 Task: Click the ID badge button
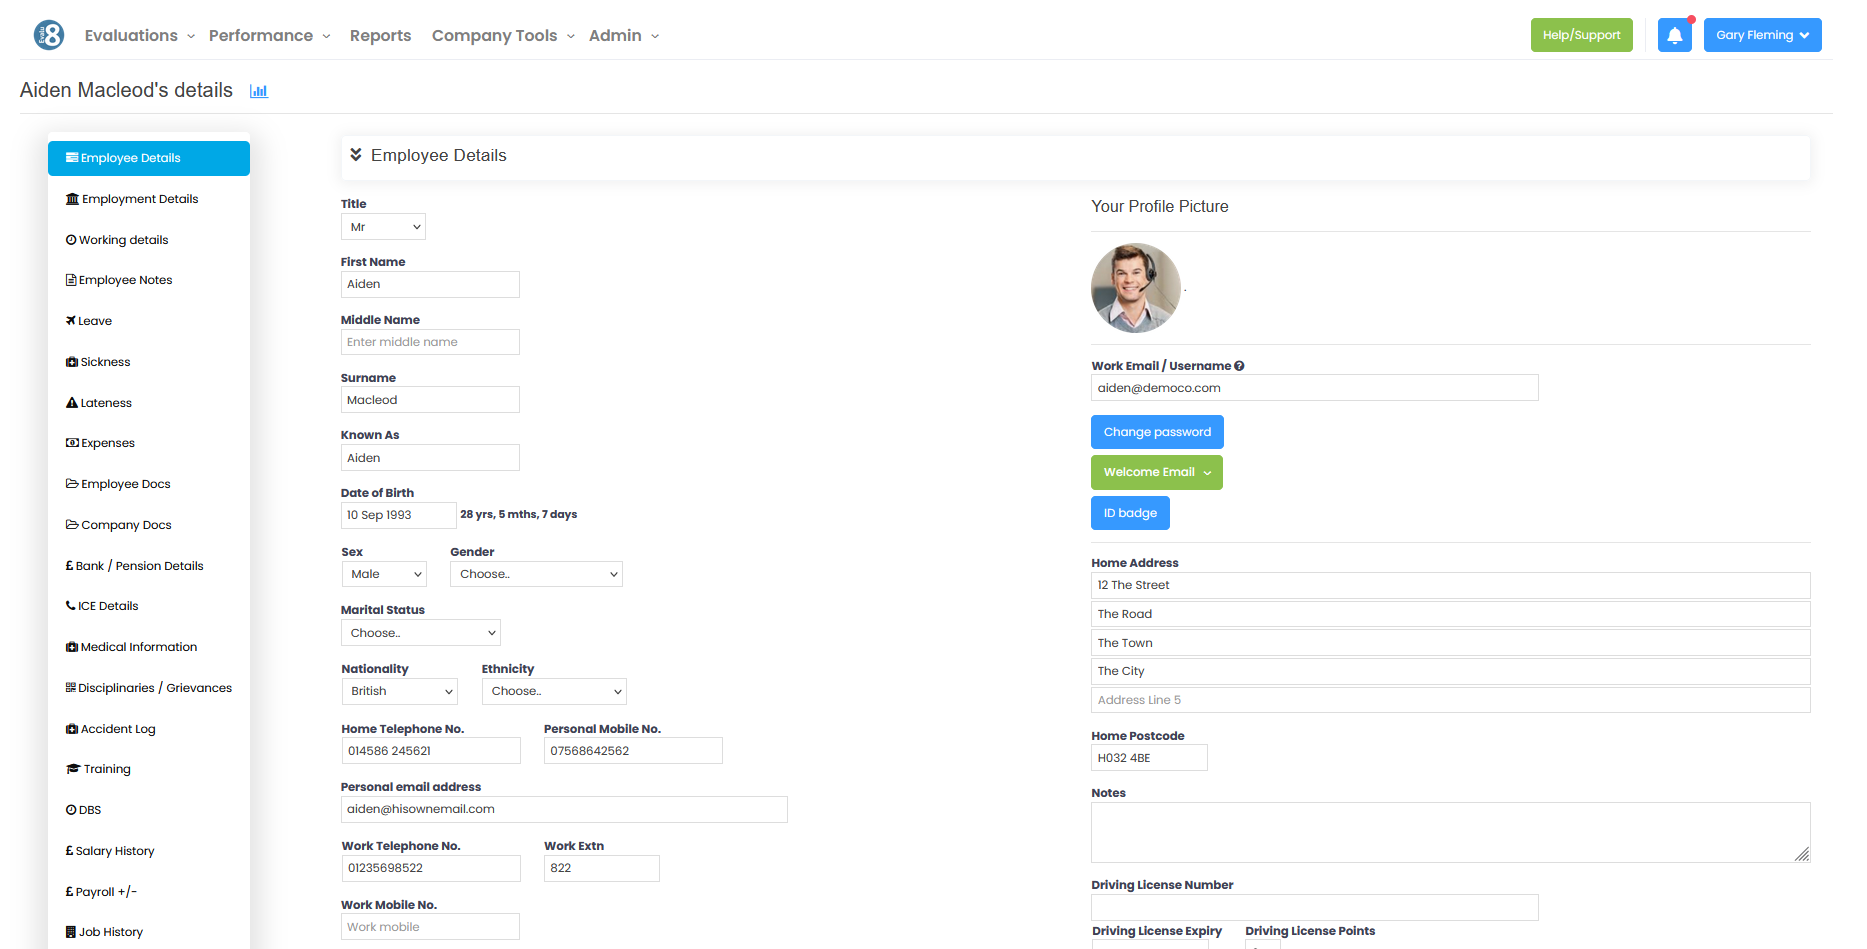coord(1130,512)
